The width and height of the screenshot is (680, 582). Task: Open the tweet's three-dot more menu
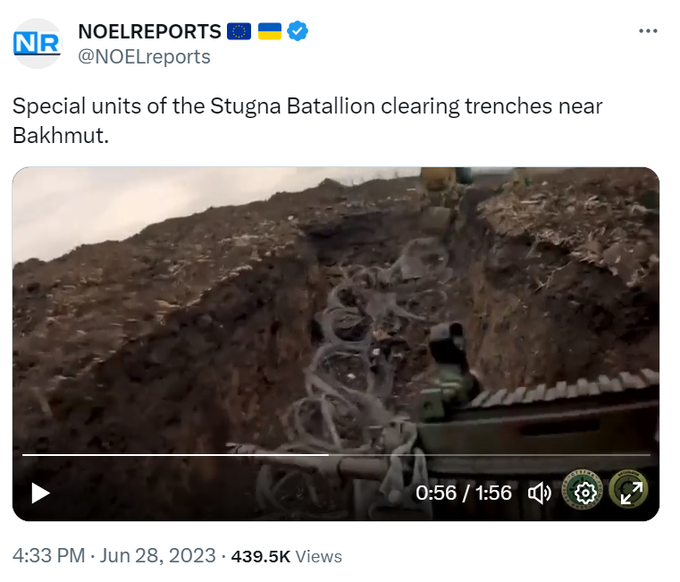pos(648,31)
